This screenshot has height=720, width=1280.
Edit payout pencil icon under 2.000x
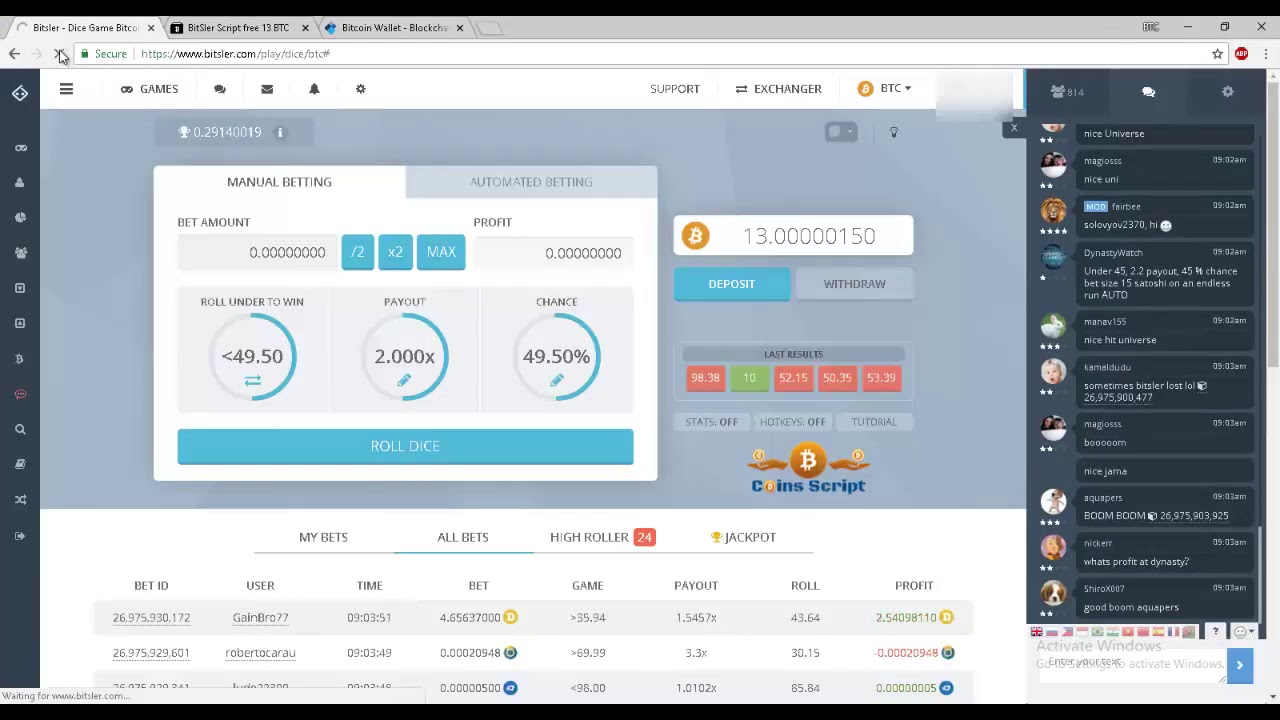(x=404, y=381)
